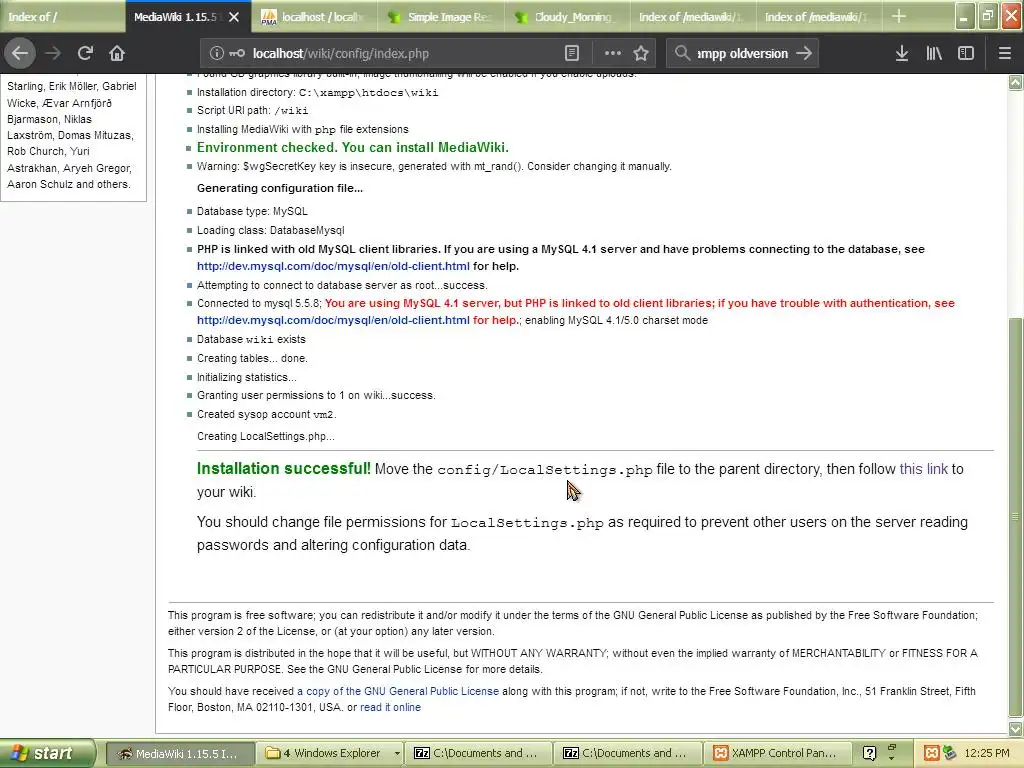Click 'Installation successful!' heading text
This screenshot has width=1024, height=768.
point(283,469)
